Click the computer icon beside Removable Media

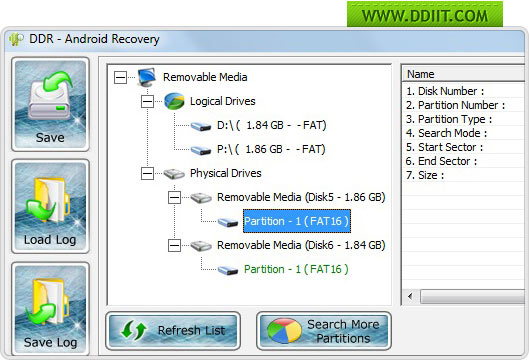[x=147, y=77]
